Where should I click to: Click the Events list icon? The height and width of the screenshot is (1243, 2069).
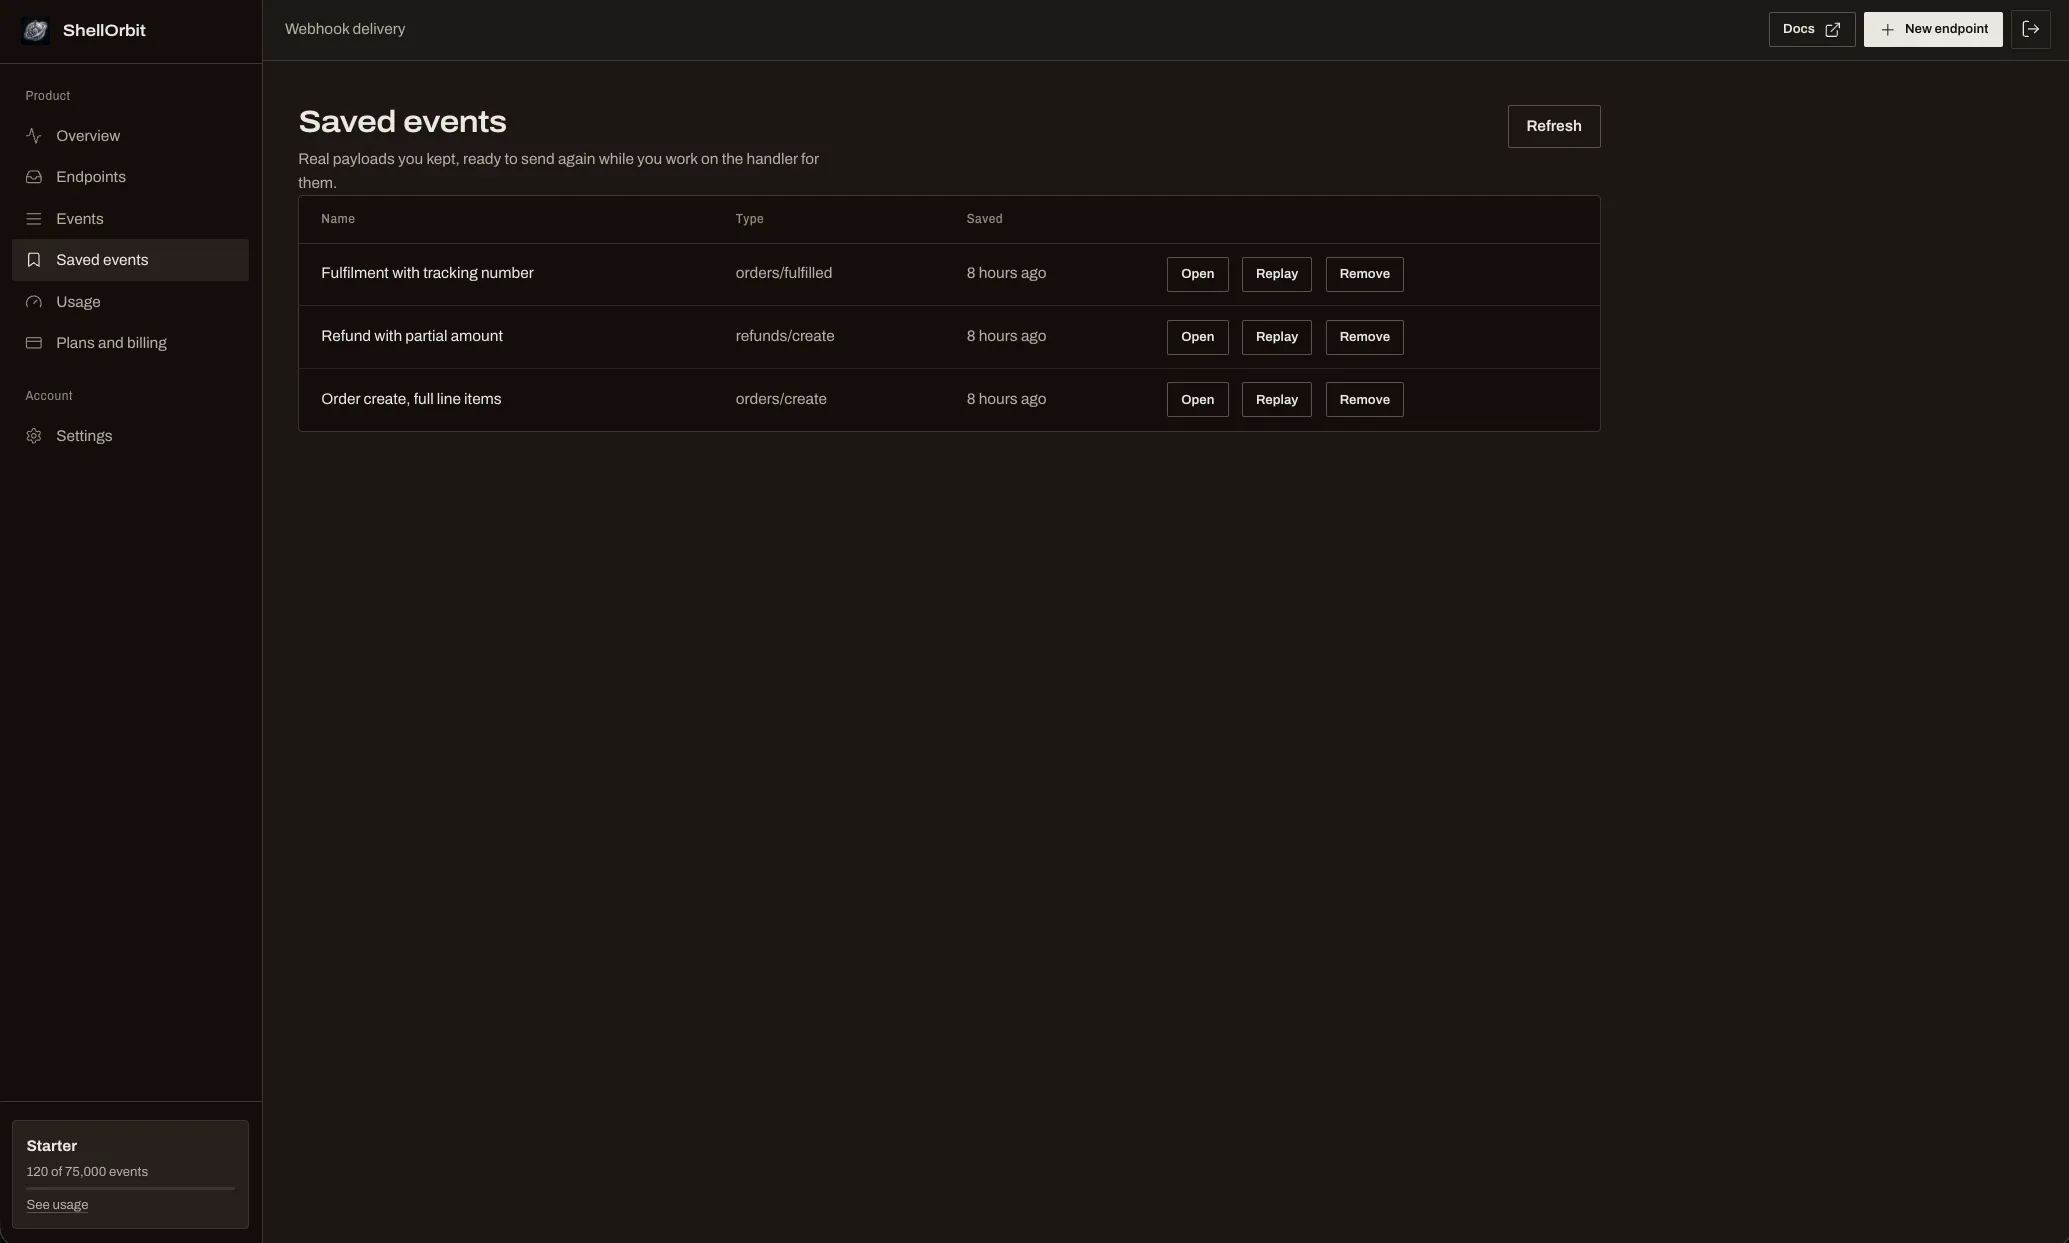point(34,219)
